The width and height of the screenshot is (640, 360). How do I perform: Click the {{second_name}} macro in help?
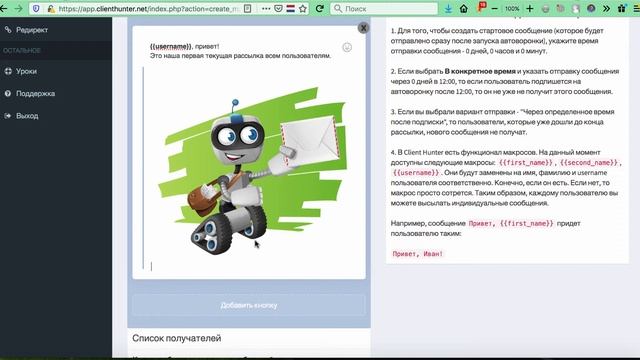[x=589, y=163]
